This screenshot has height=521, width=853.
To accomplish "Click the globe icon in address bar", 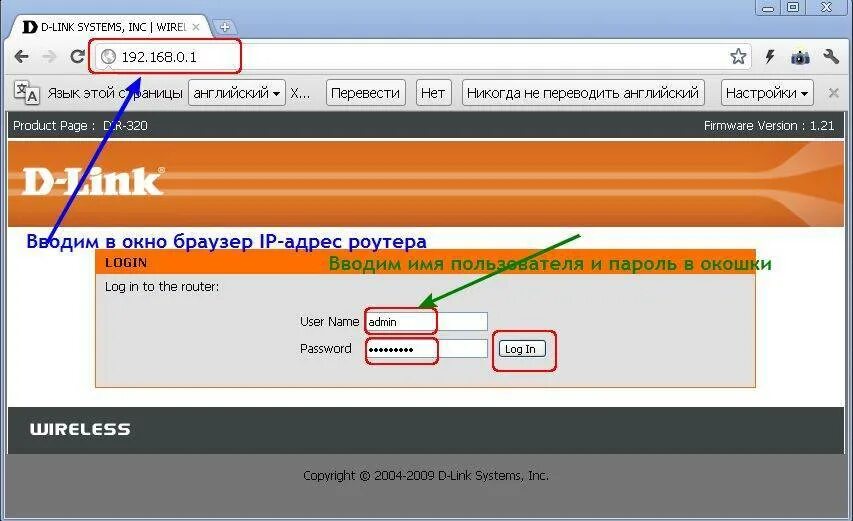I will [108, 57].
